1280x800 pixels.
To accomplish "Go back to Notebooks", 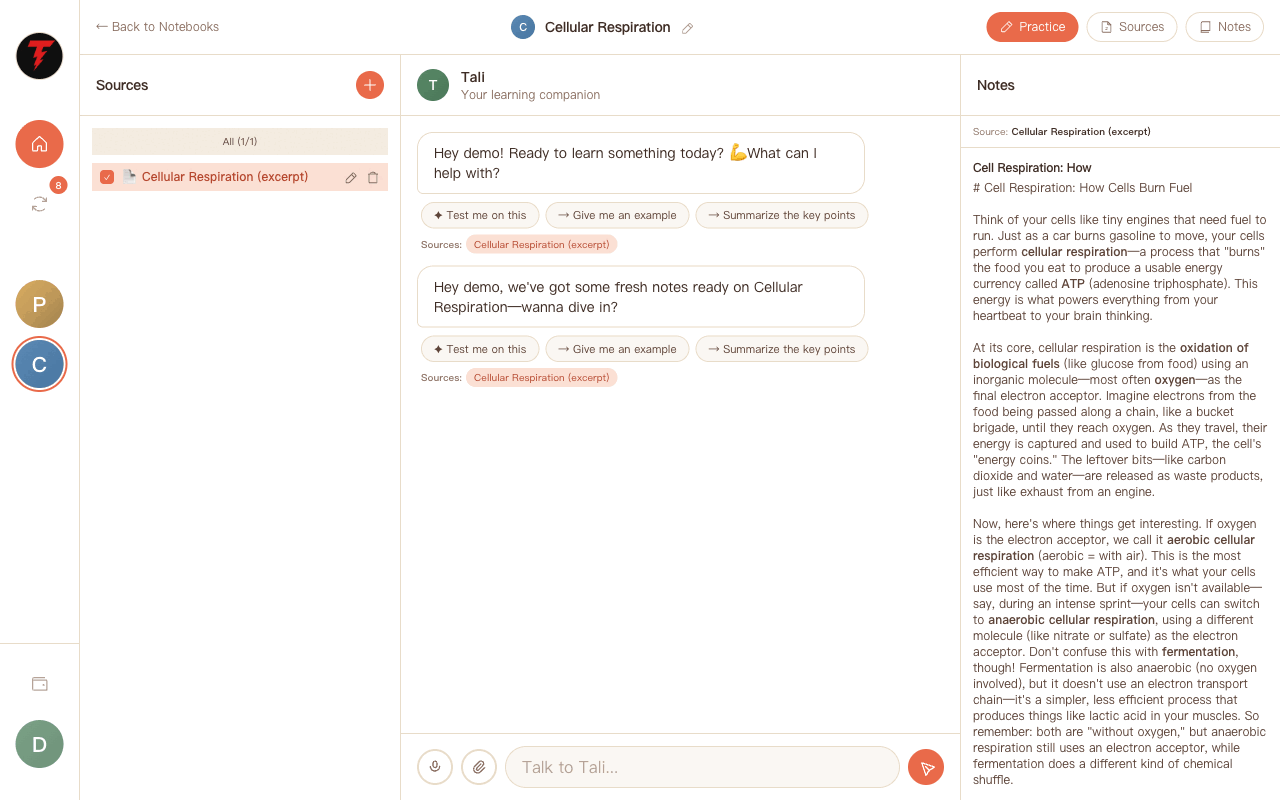I will coord(157,27).
